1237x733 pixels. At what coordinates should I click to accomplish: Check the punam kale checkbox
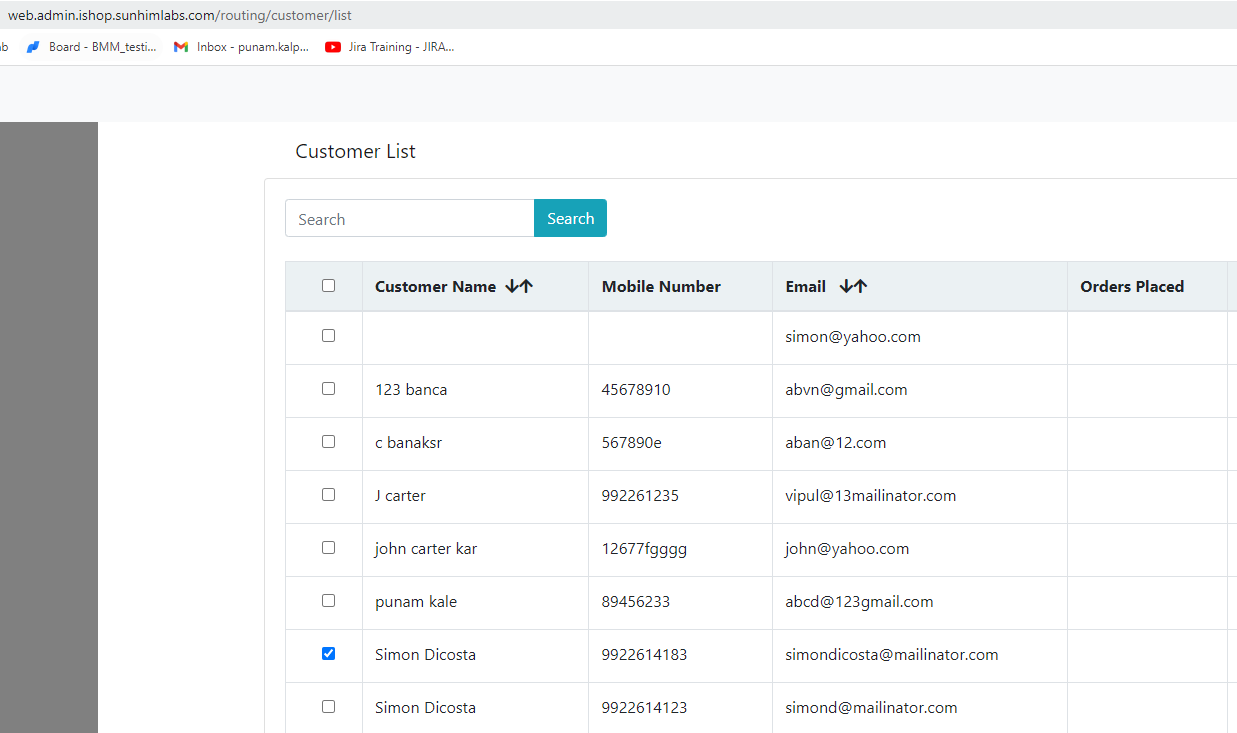[328, 601]
